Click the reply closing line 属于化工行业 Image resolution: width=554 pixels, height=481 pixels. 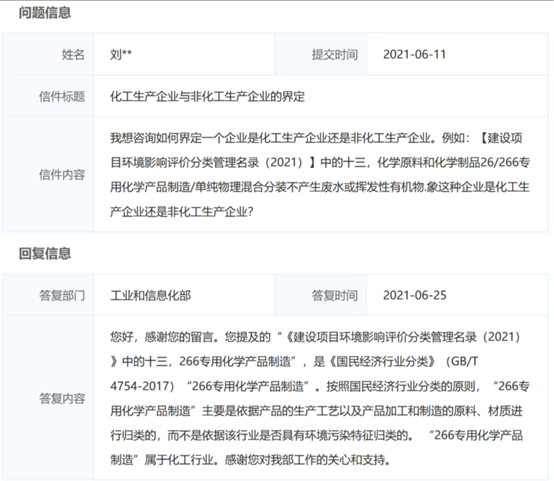[x=250, y=460]
